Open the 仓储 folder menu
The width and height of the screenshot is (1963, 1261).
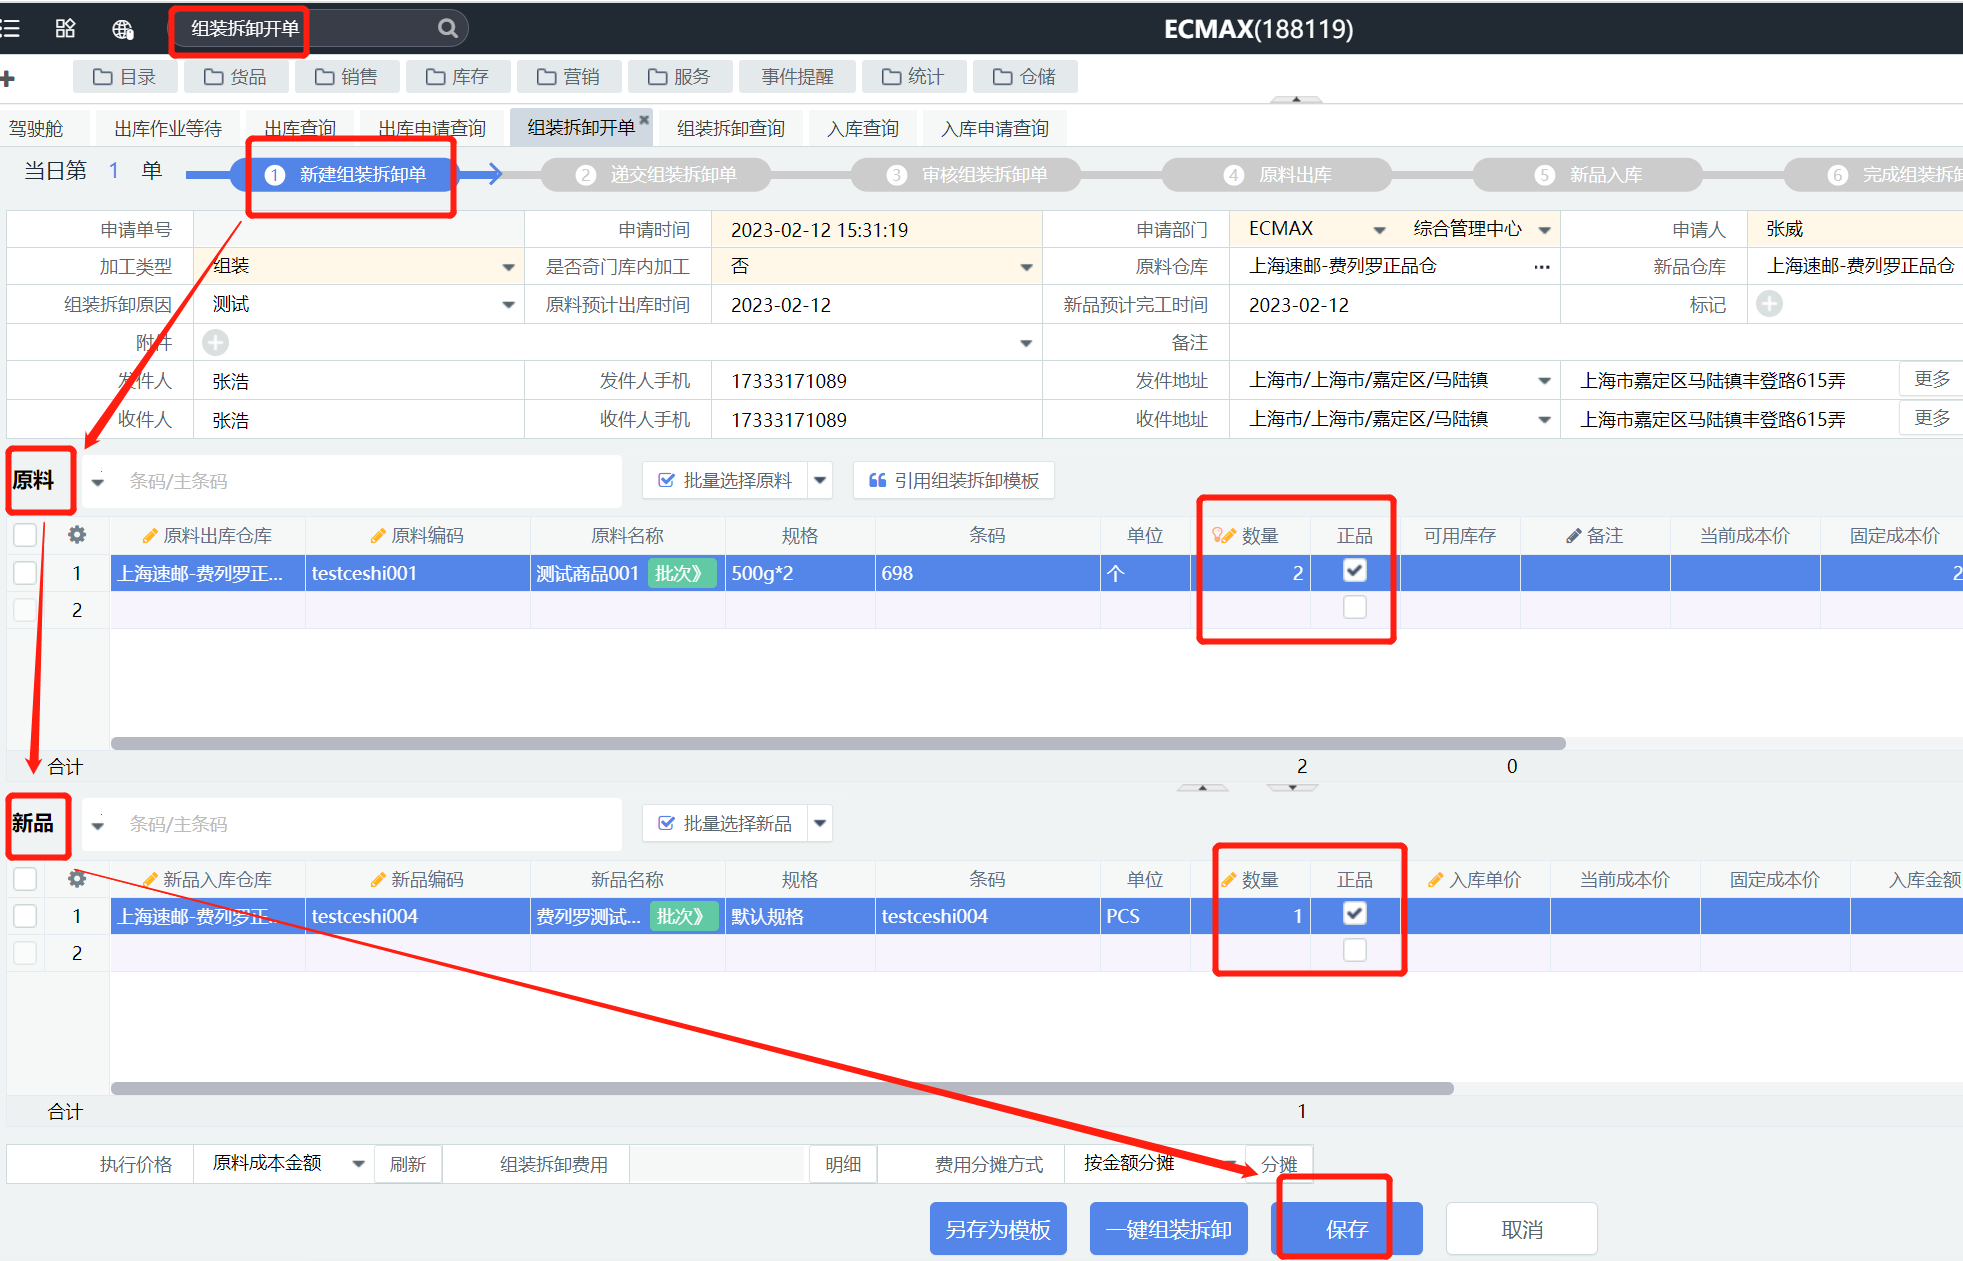pyautogui.click(x=1024, y=77)
